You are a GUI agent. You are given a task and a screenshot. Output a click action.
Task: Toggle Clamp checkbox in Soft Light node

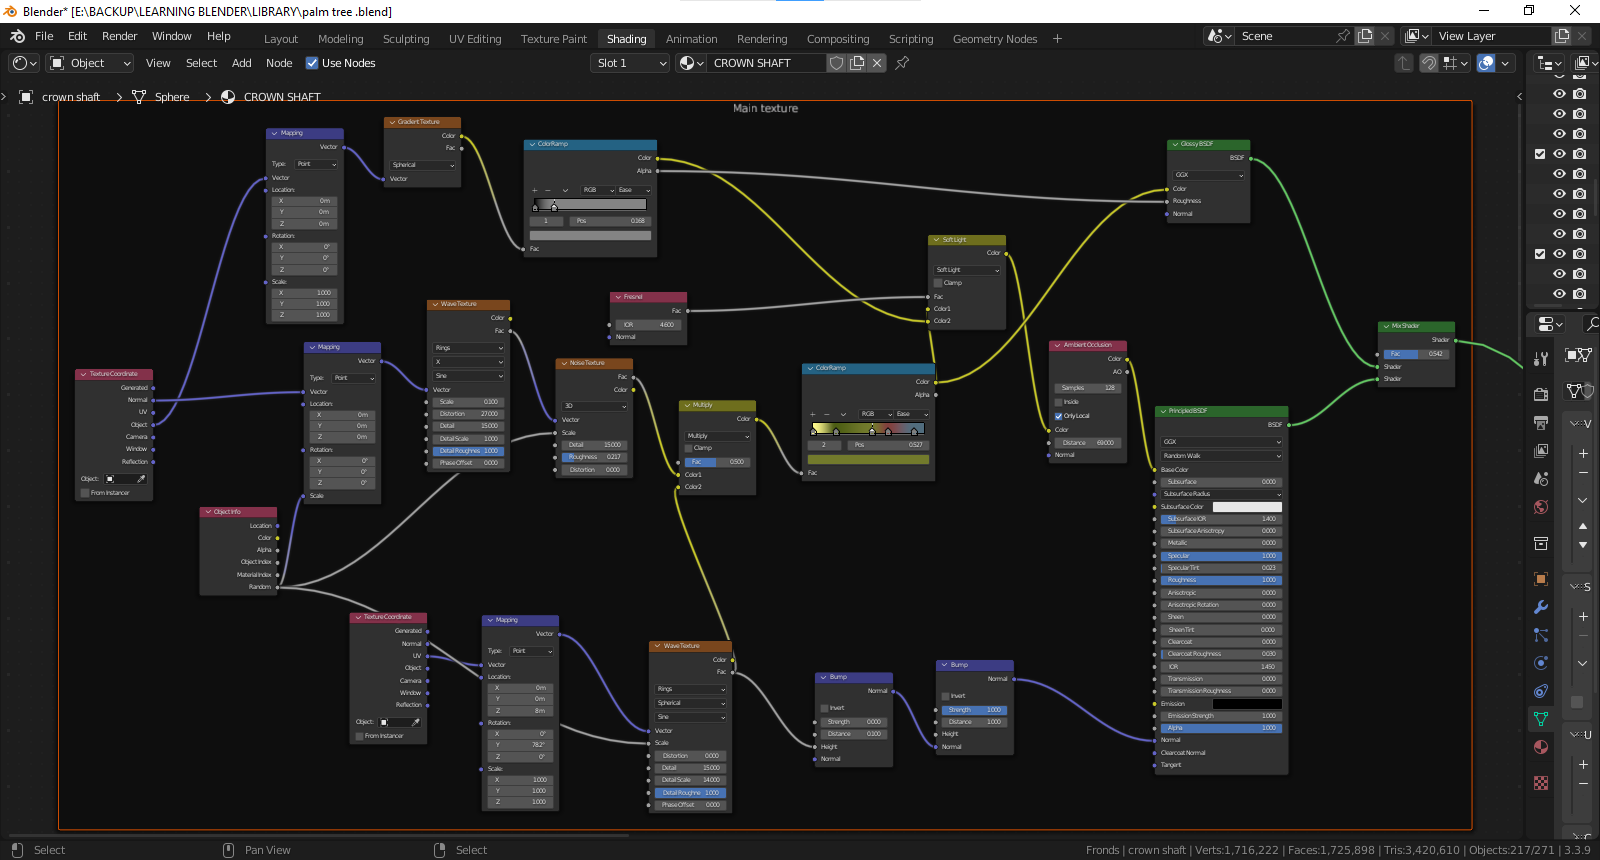pos(937,283)
